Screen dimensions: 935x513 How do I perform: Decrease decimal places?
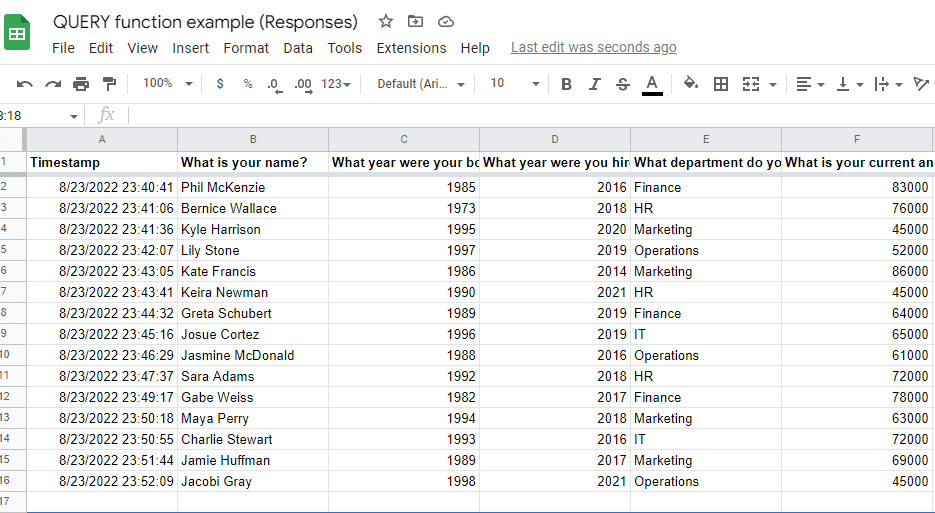275,85
